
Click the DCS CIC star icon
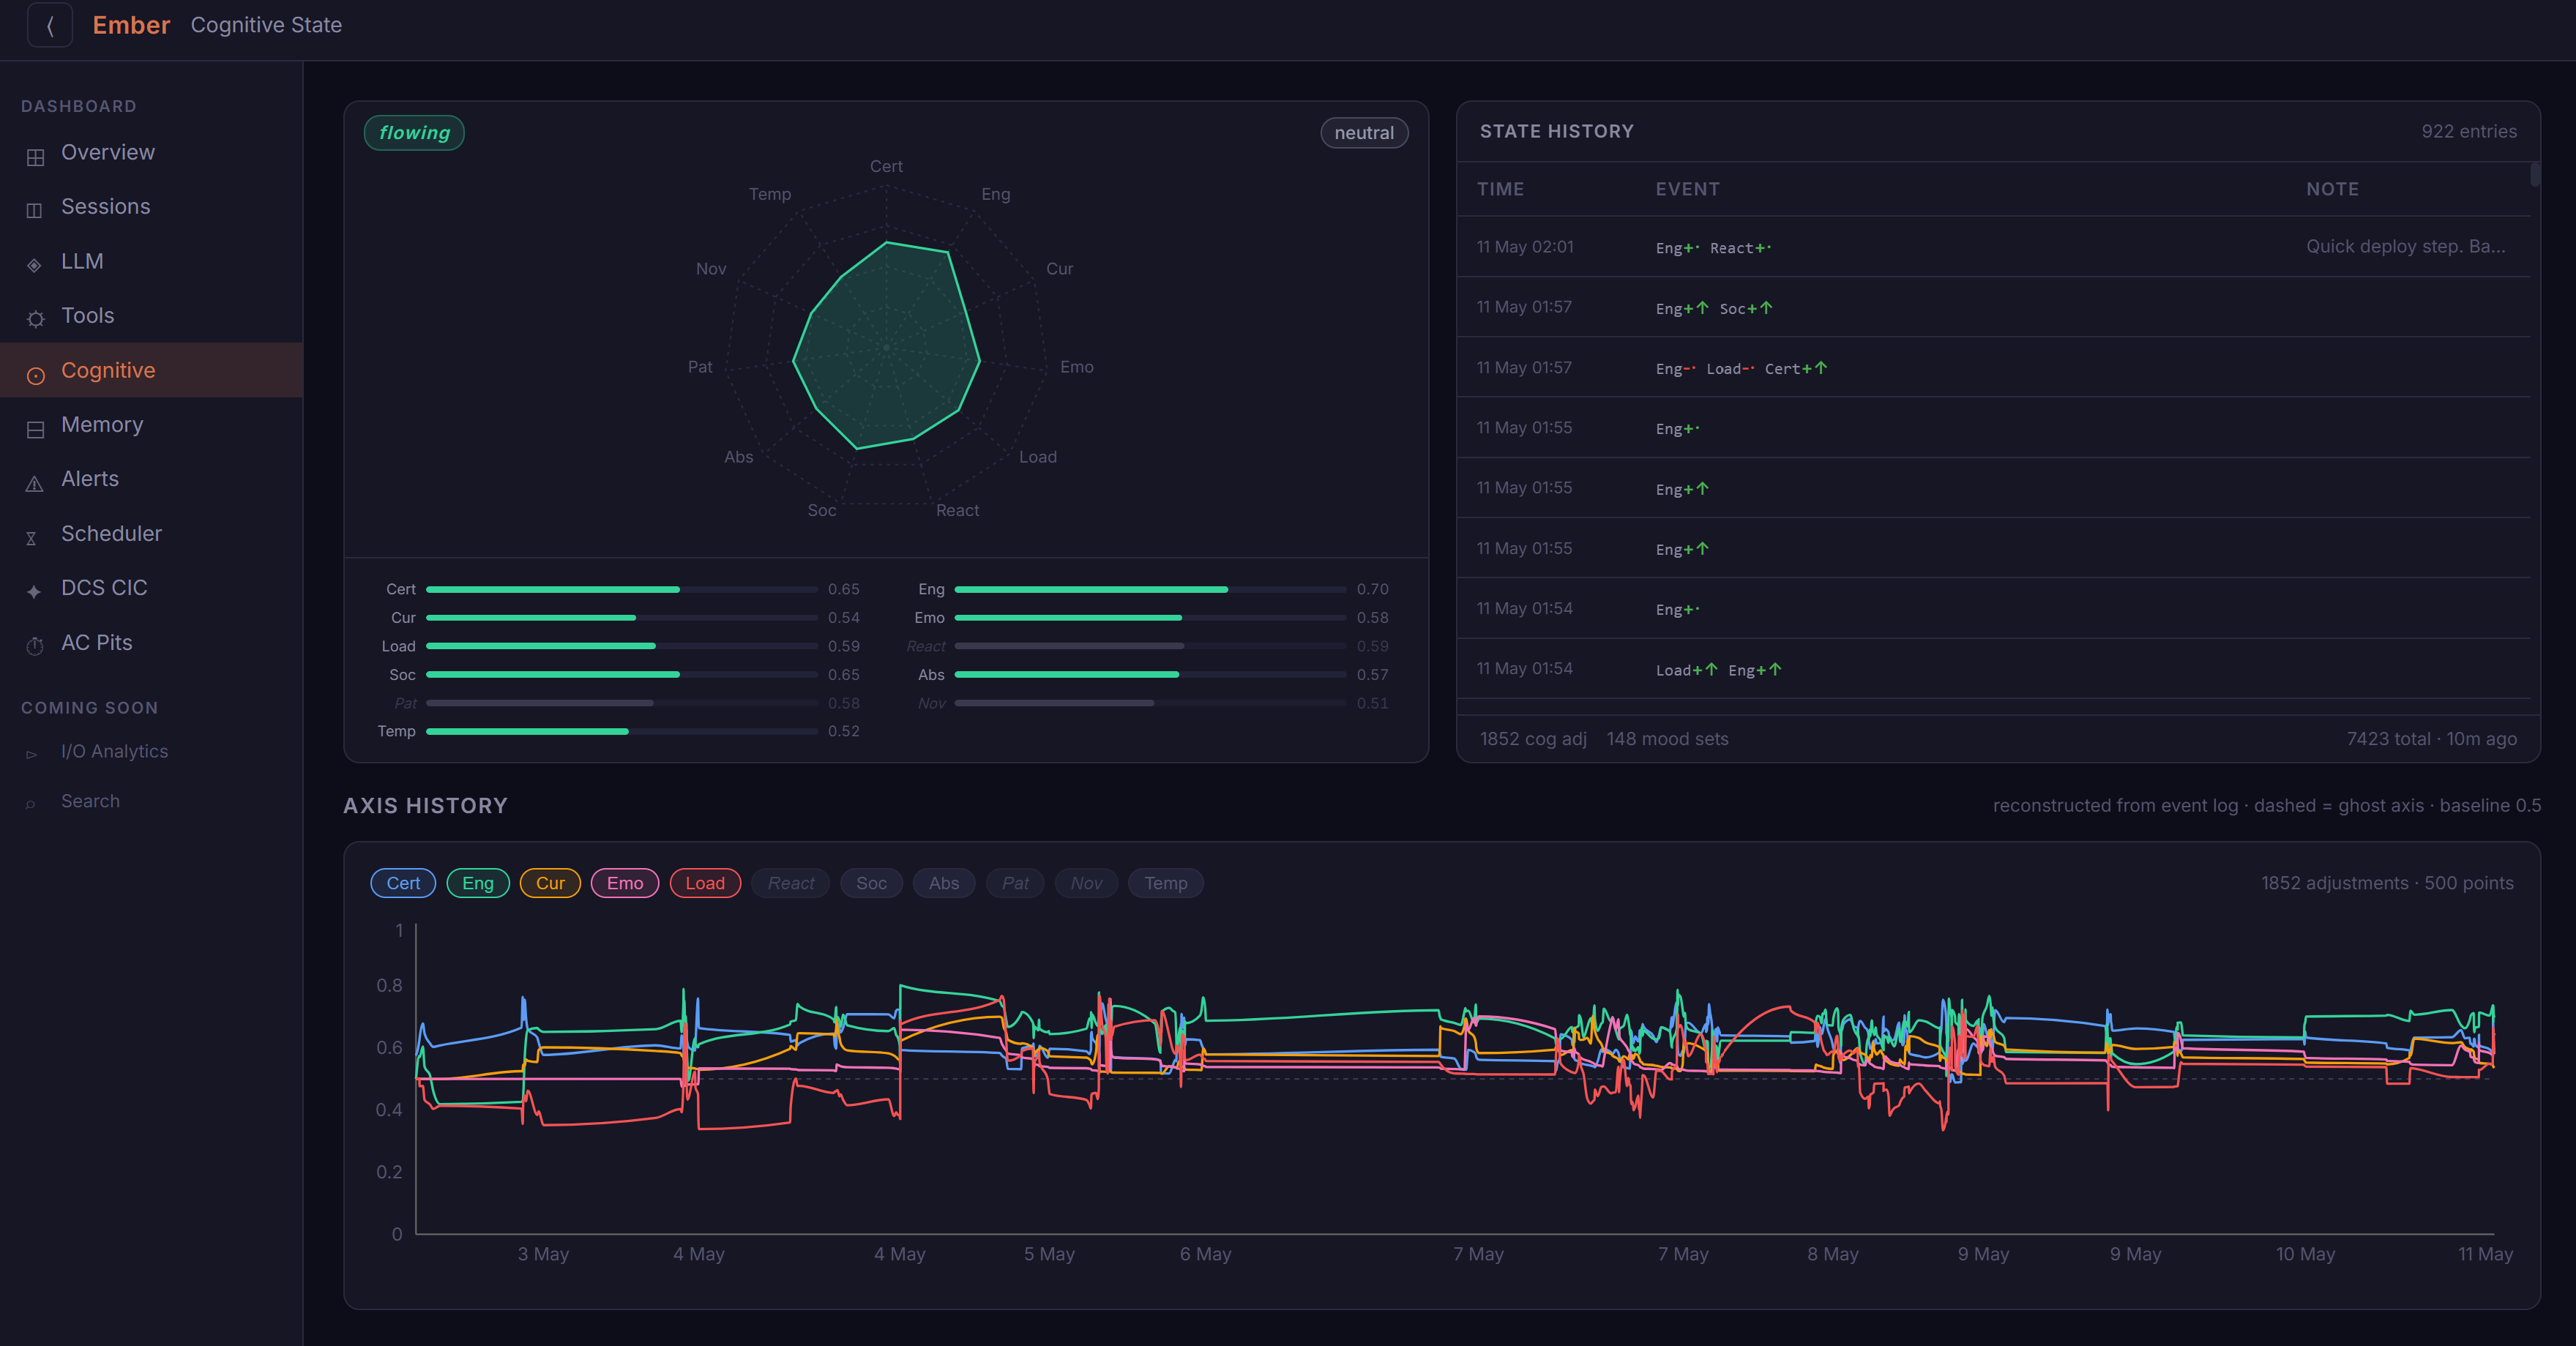(34, 592)
